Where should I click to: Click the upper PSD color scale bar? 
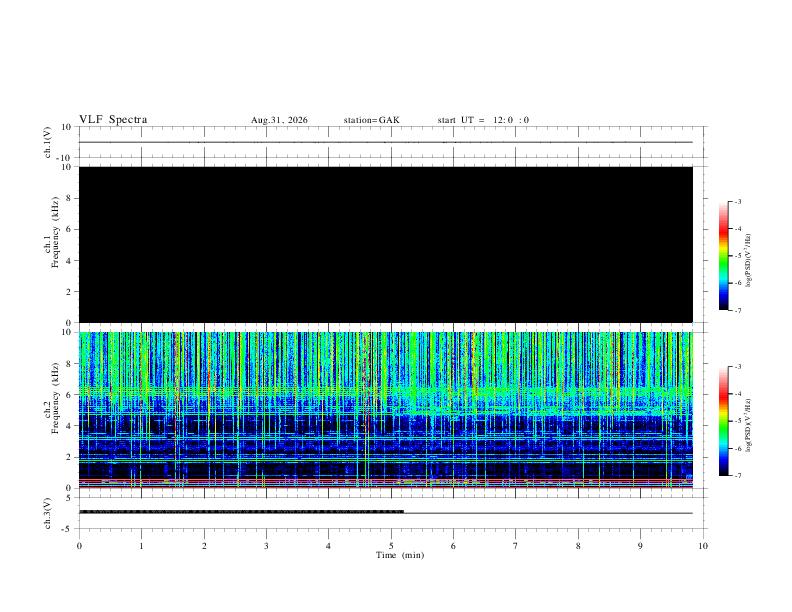(723, 256)
